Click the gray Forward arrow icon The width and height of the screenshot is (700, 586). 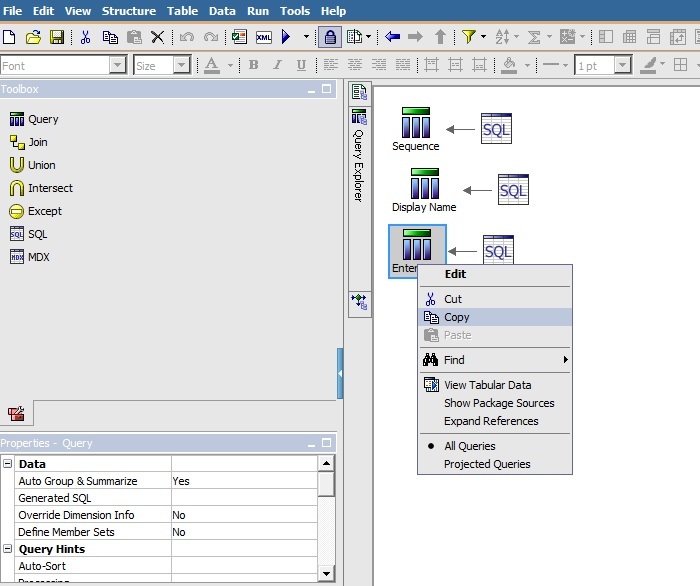click(416, 37)
